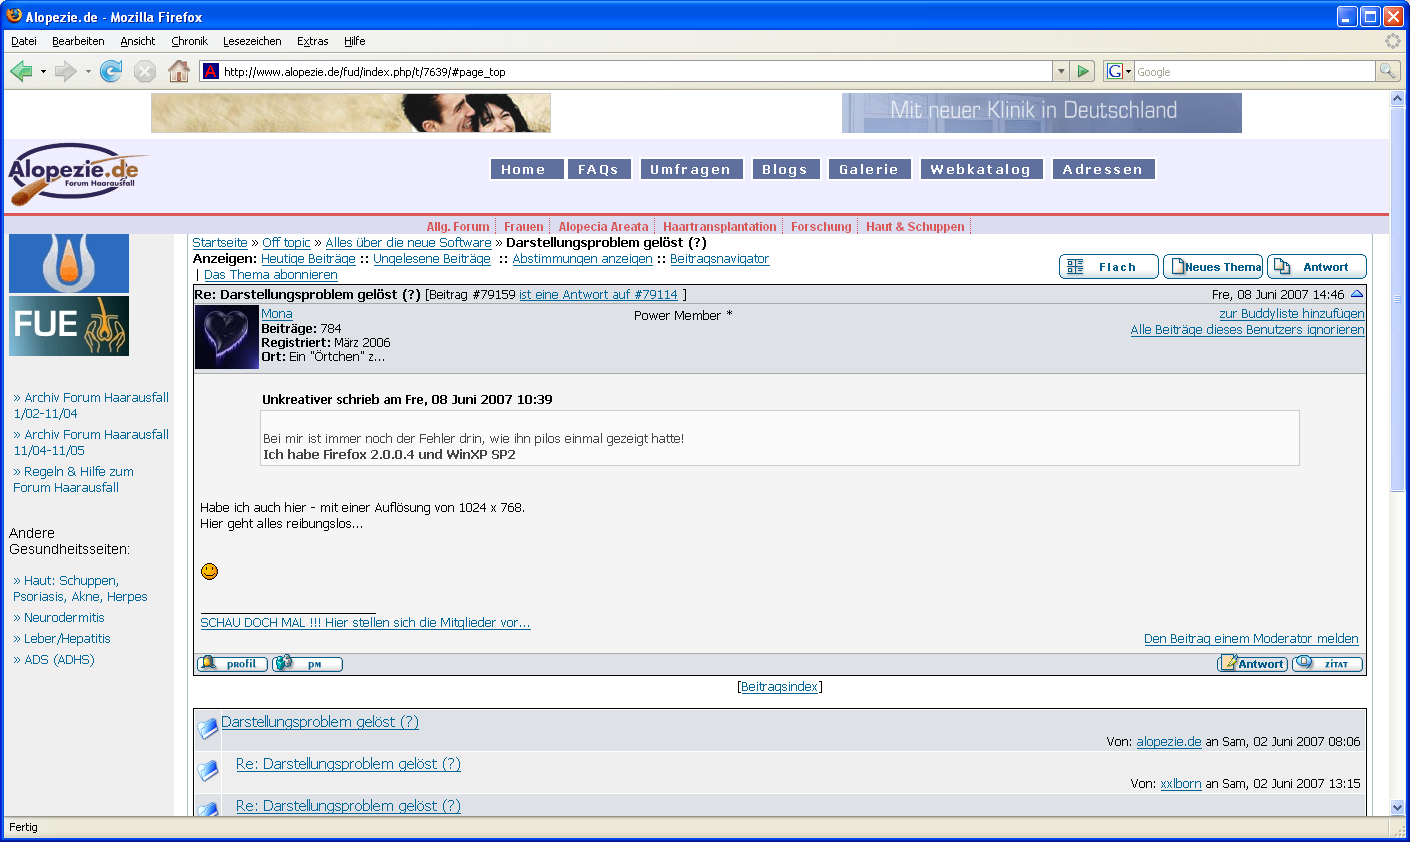Open the Beitragsnavigator link
Viewport: 1410px width, 842px height.
click(x=719, y=259)
